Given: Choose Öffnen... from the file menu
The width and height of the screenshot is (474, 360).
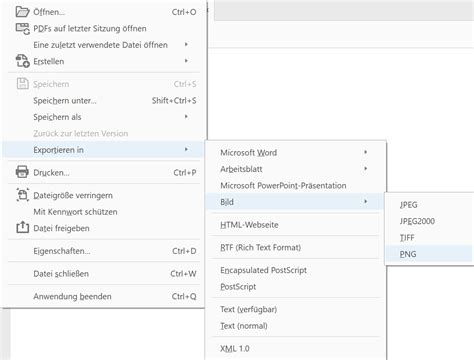Looking at the screenshot, I should click(104, 12).
